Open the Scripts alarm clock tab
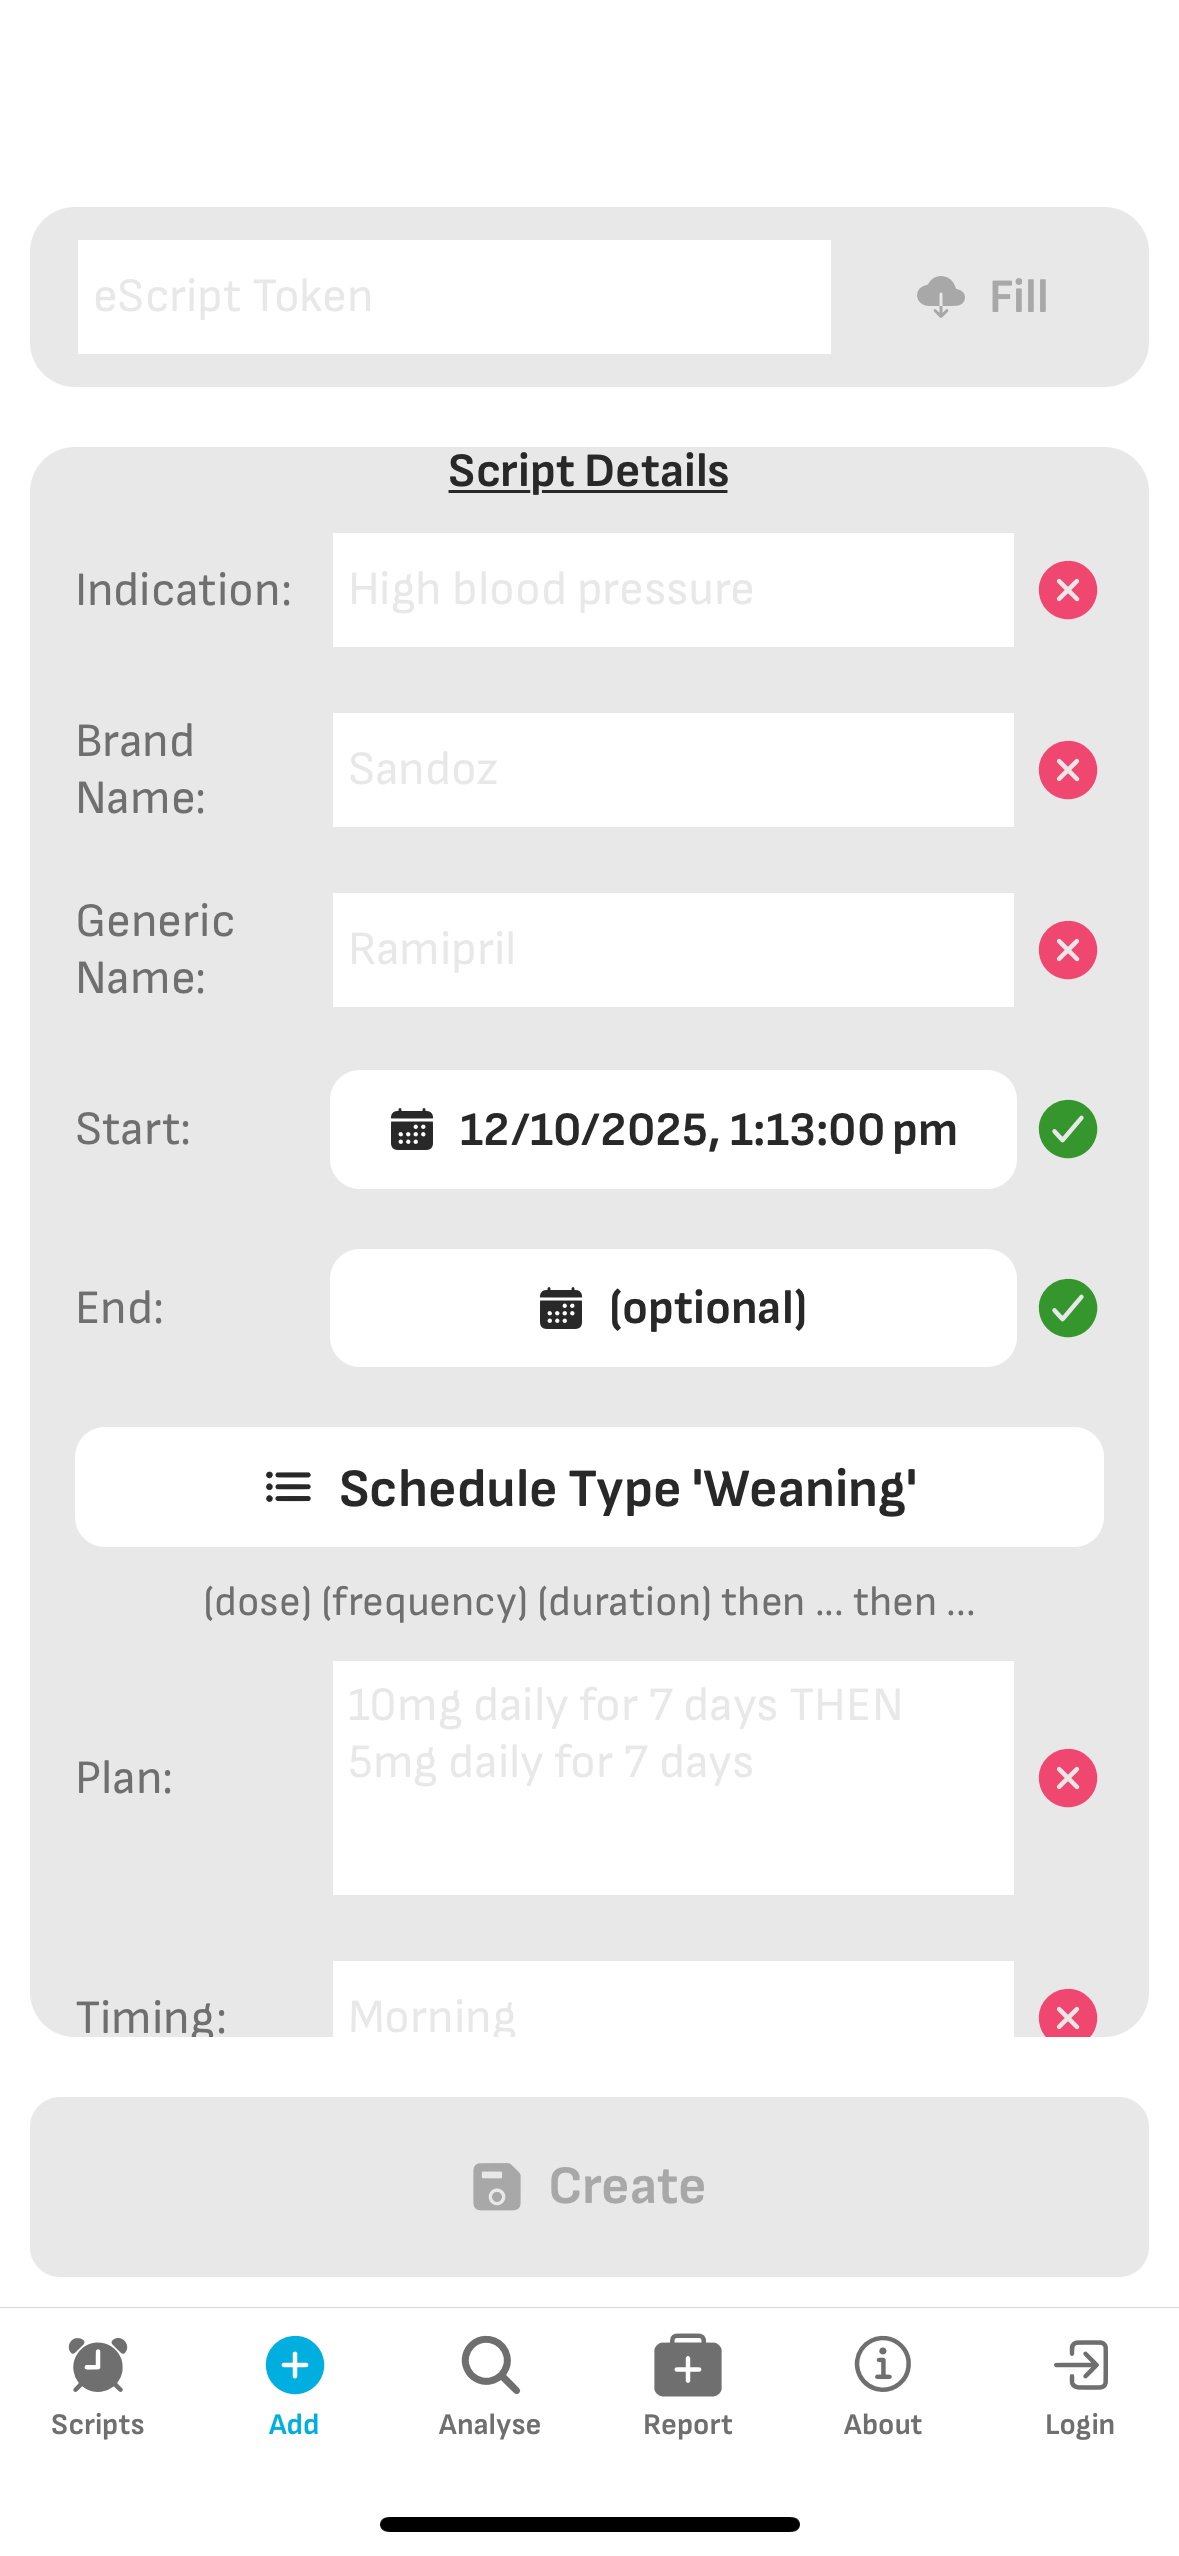Viewport: 1179px width, 2556px height. click(x=98, y=2386)
